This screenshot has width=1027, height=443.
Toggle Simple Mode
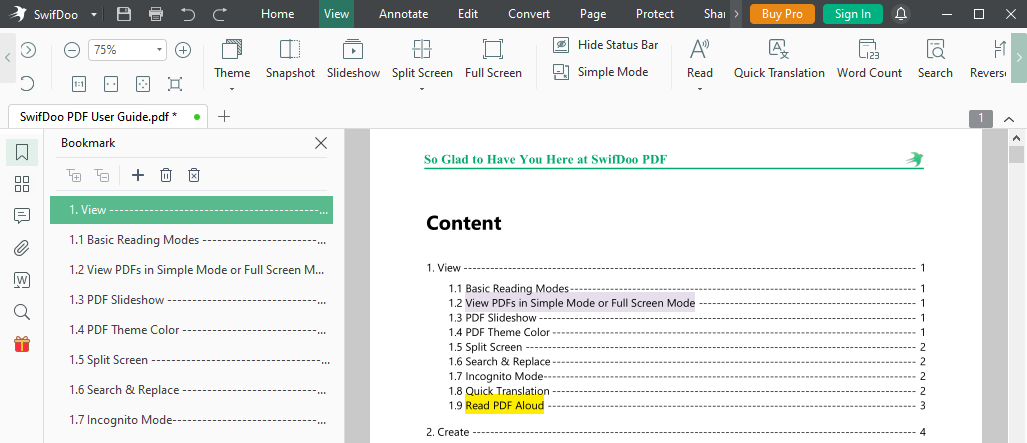point(600,72)
